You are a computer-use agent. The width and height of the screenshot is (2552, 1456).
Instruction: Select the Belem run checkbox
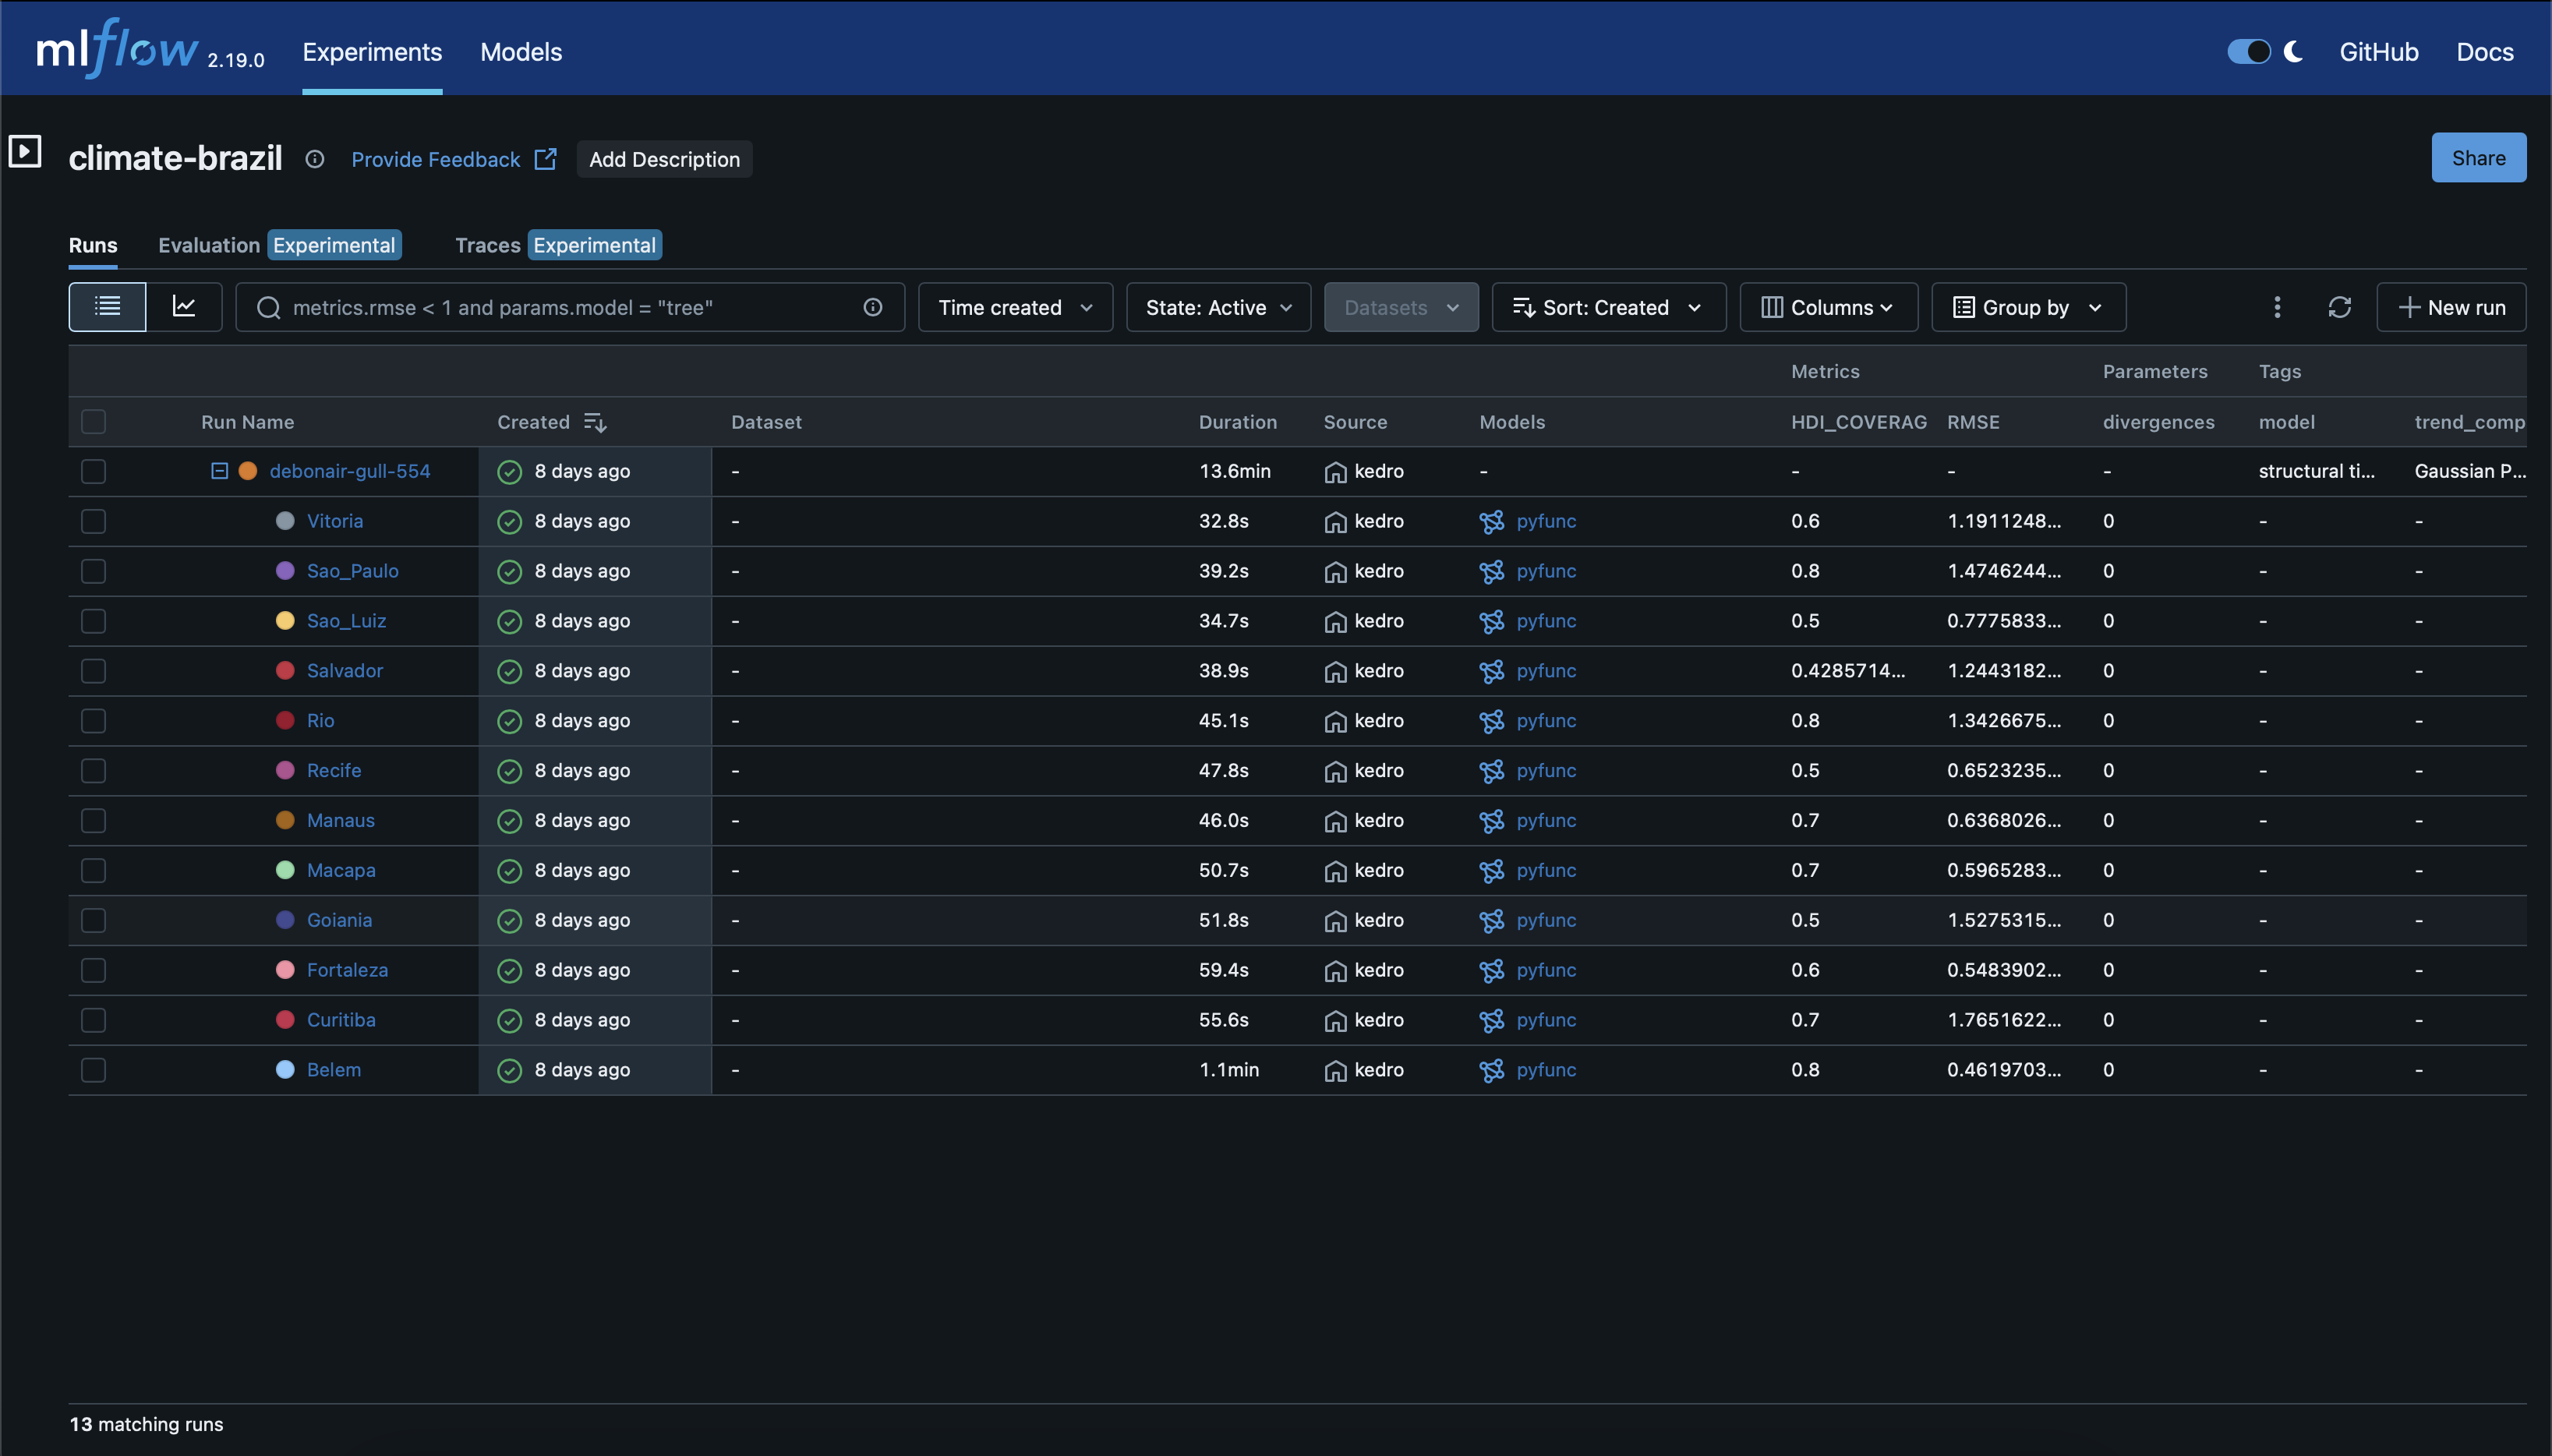(x=94, y=1070)
